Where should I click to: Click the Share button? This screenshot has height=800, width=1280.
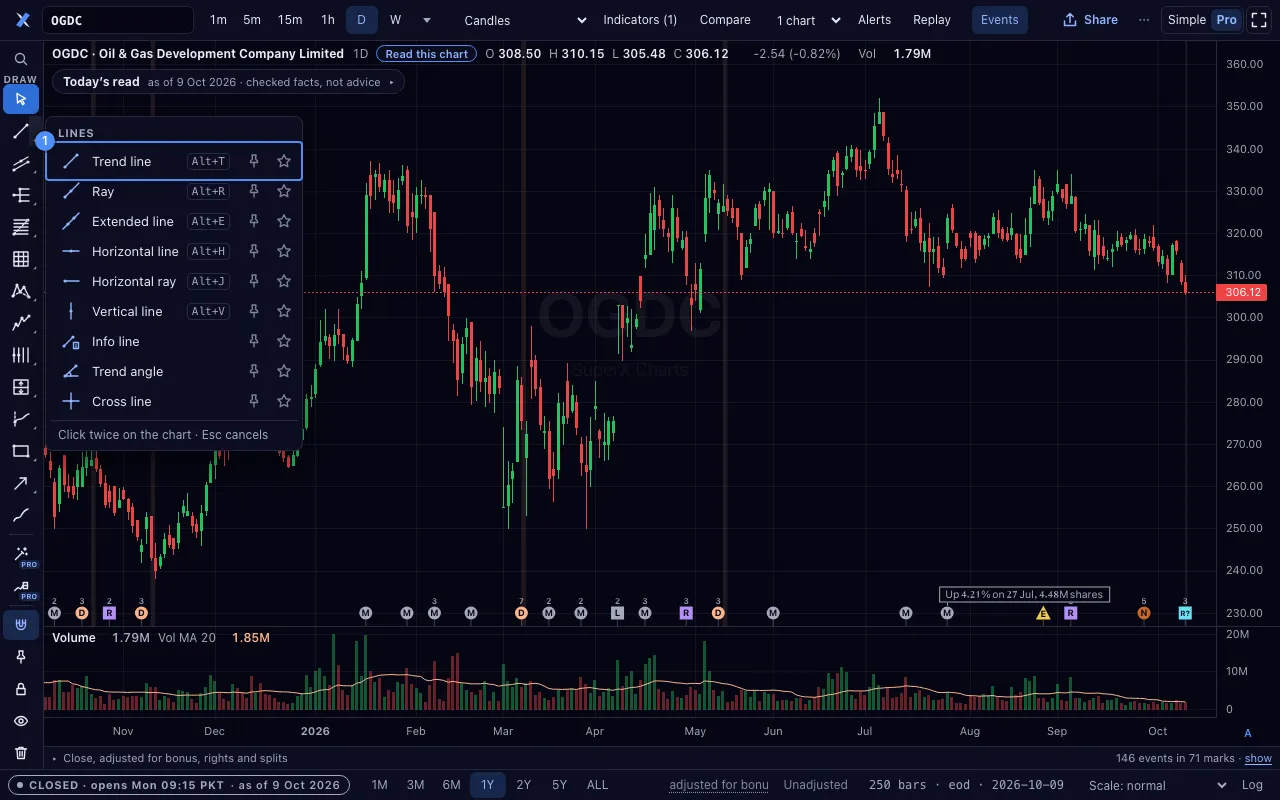[1090, 20]
